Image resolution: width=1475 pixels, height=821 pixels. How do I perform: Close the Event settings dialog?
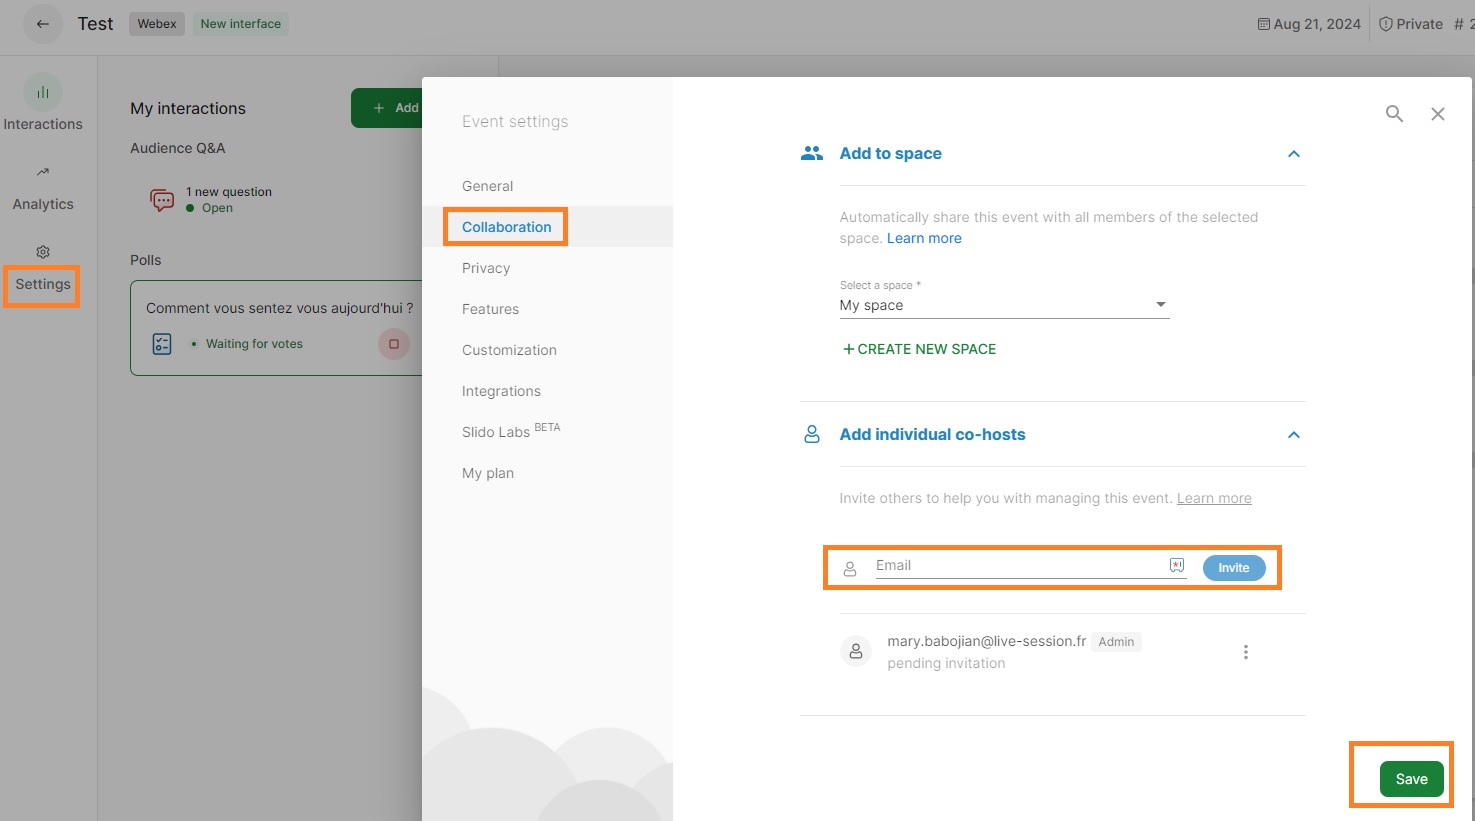(1438, 114)
